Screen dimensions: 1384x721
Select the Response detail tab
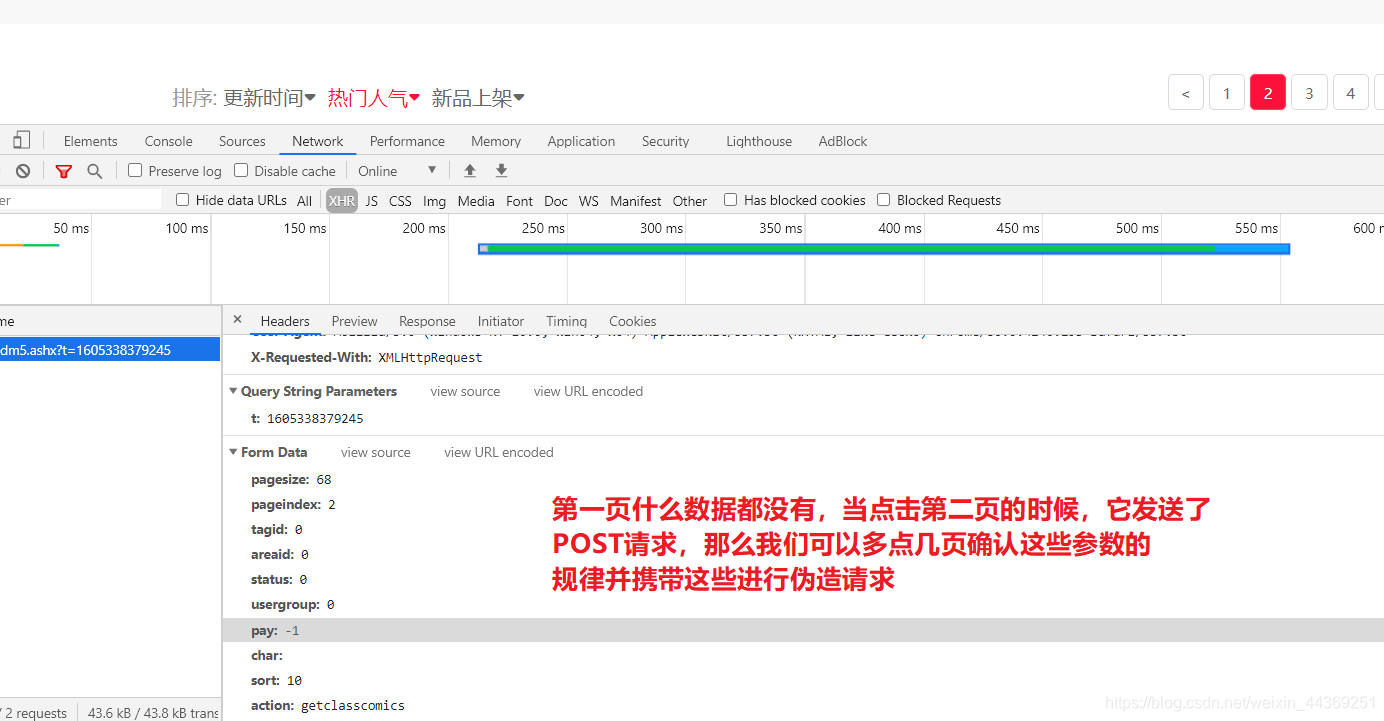click(427, 321)
